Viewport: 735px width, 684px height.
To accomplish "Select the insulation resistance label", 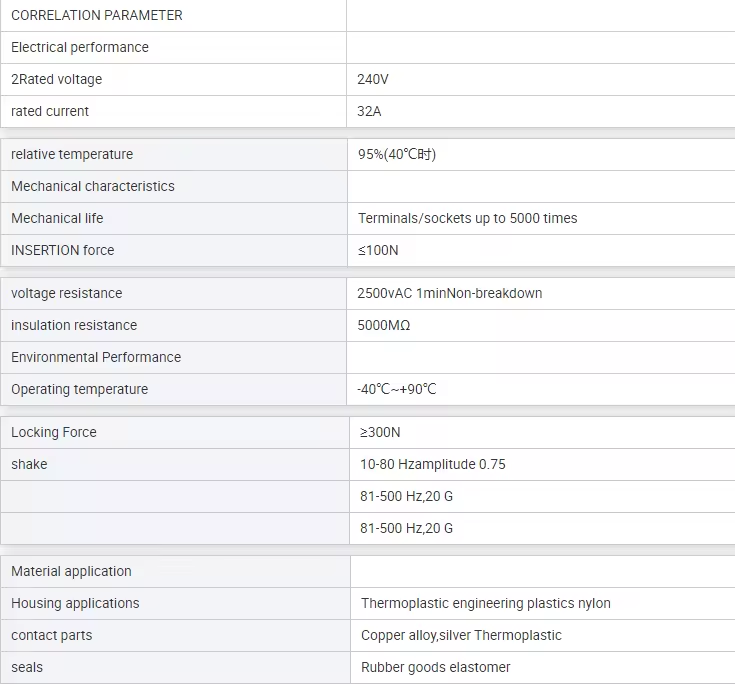I will click(74, 326).
